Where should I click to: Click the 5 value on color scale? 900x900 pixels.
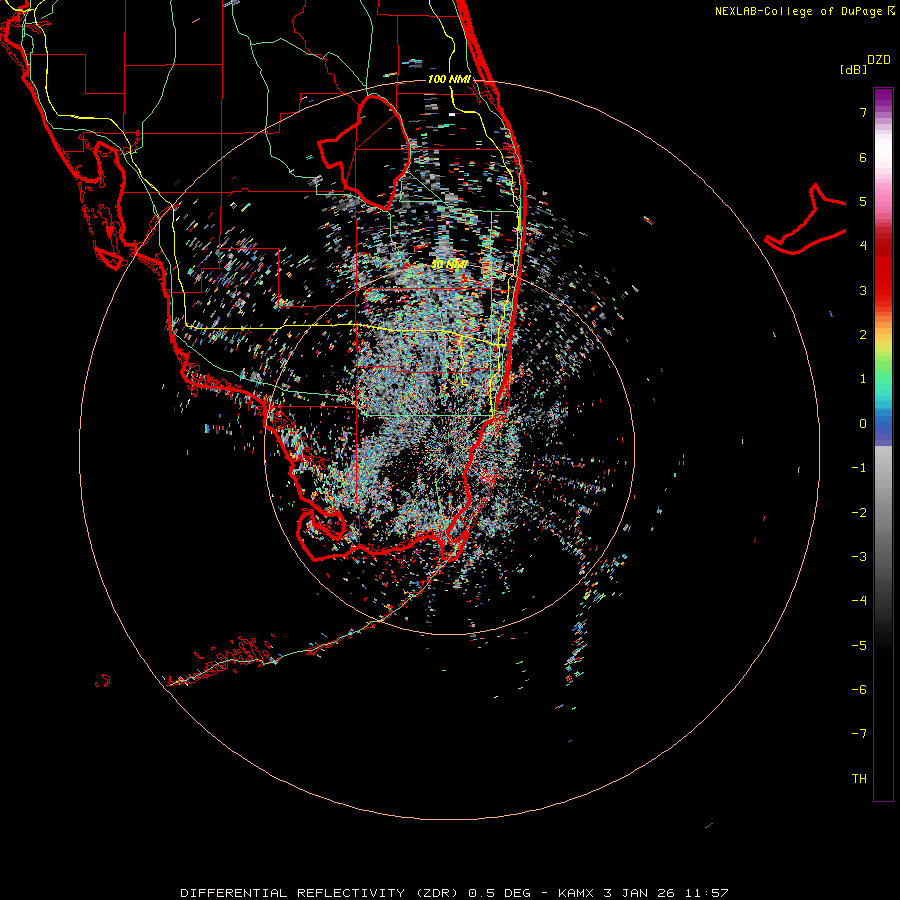tap(863, 201)
